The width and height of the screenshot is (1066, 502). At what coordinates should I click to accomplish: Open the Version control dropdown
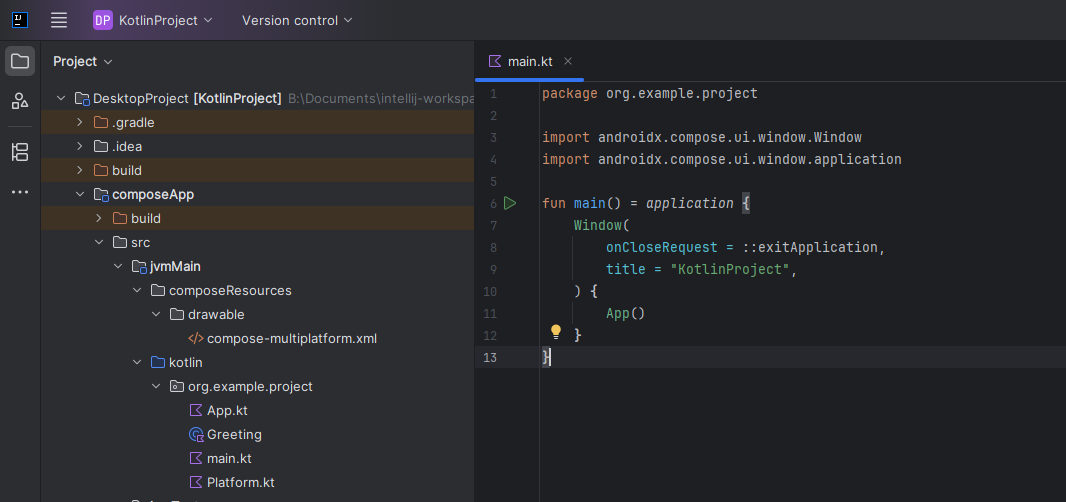[297, 20]
